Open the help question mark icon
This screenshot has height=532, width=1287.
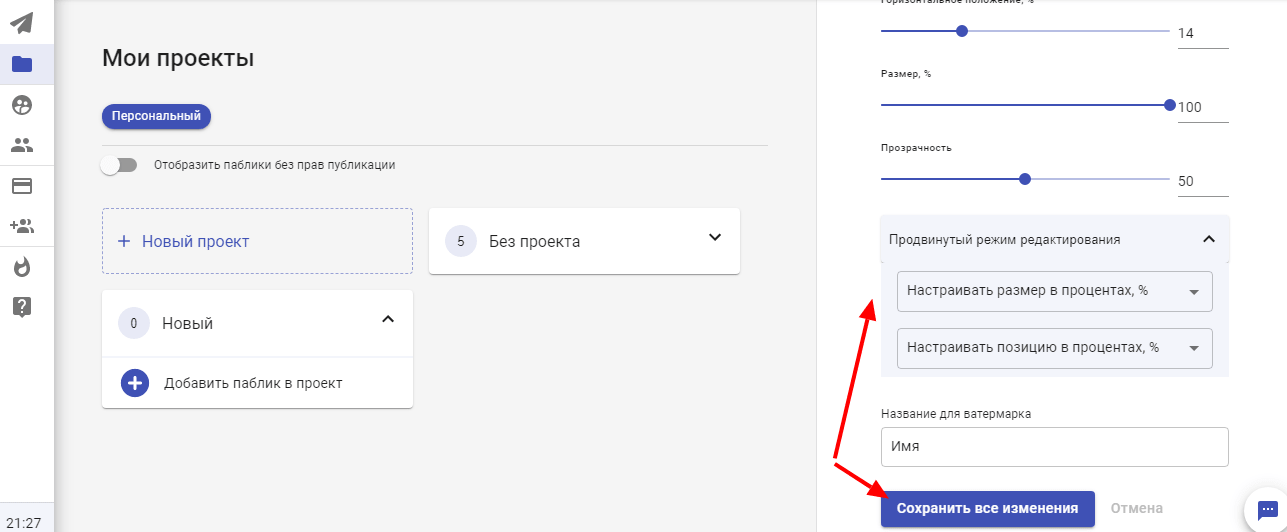[x=22, y=307]
